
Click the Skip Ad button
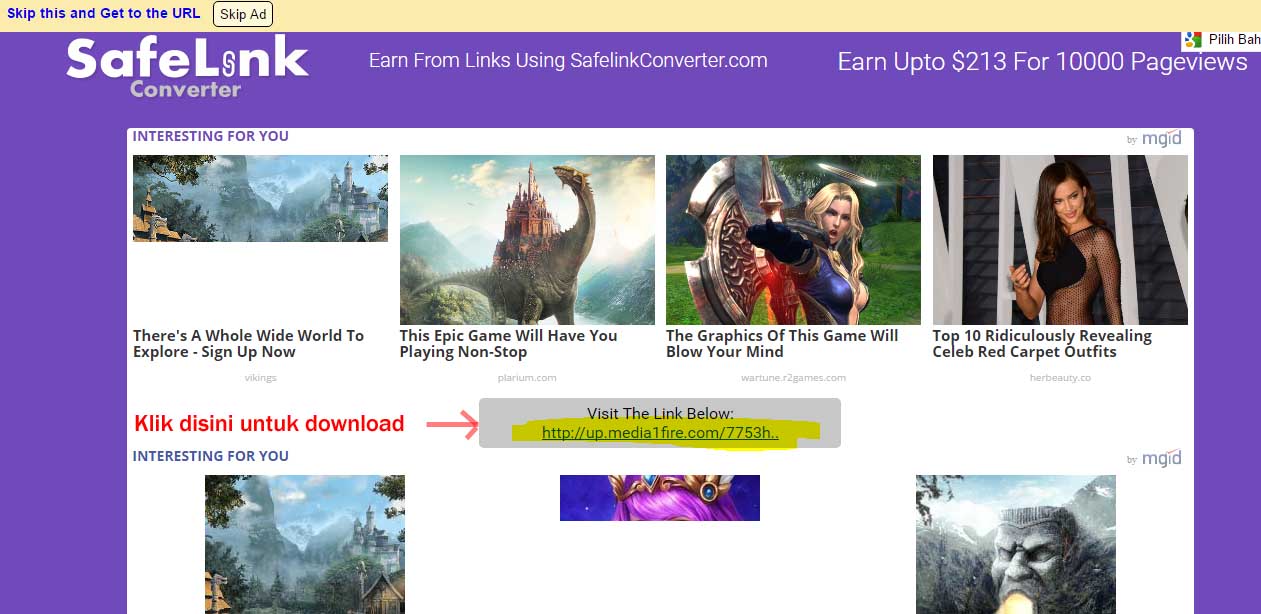(x=243, y=14)
